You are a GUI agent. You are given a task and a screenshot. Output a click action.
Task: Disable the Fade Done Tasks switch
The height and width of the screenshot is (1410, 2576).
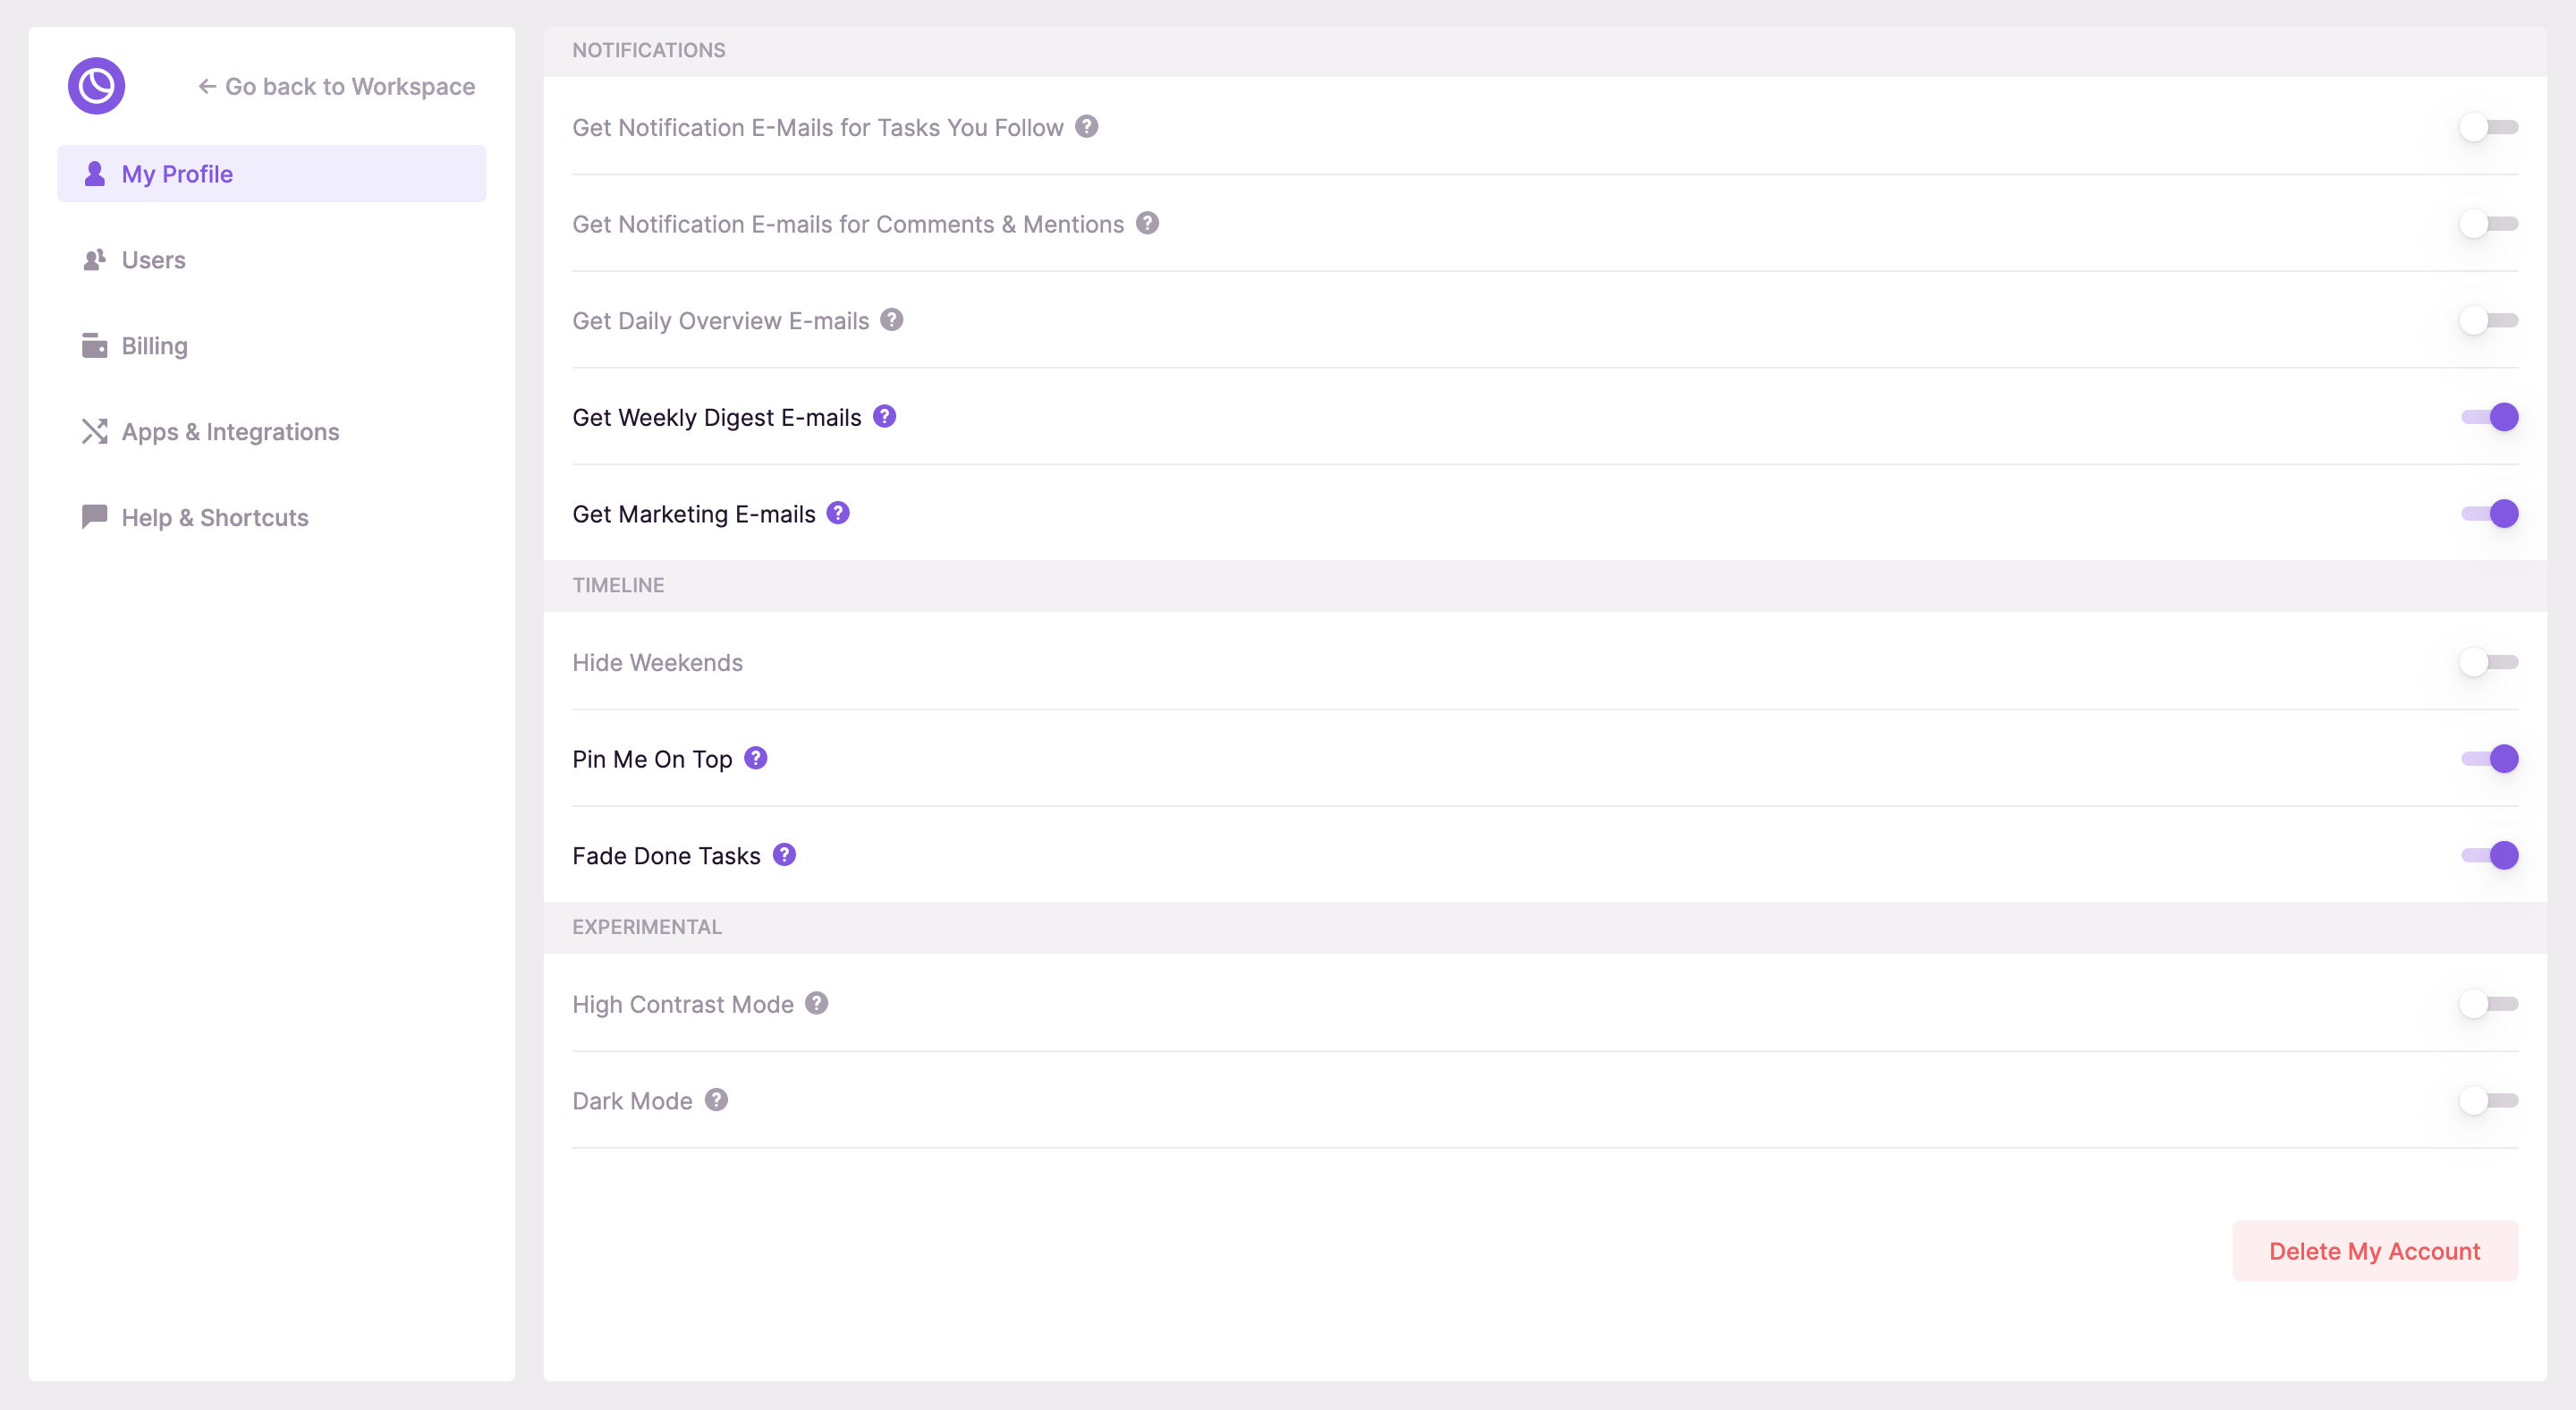point(2488,855)
